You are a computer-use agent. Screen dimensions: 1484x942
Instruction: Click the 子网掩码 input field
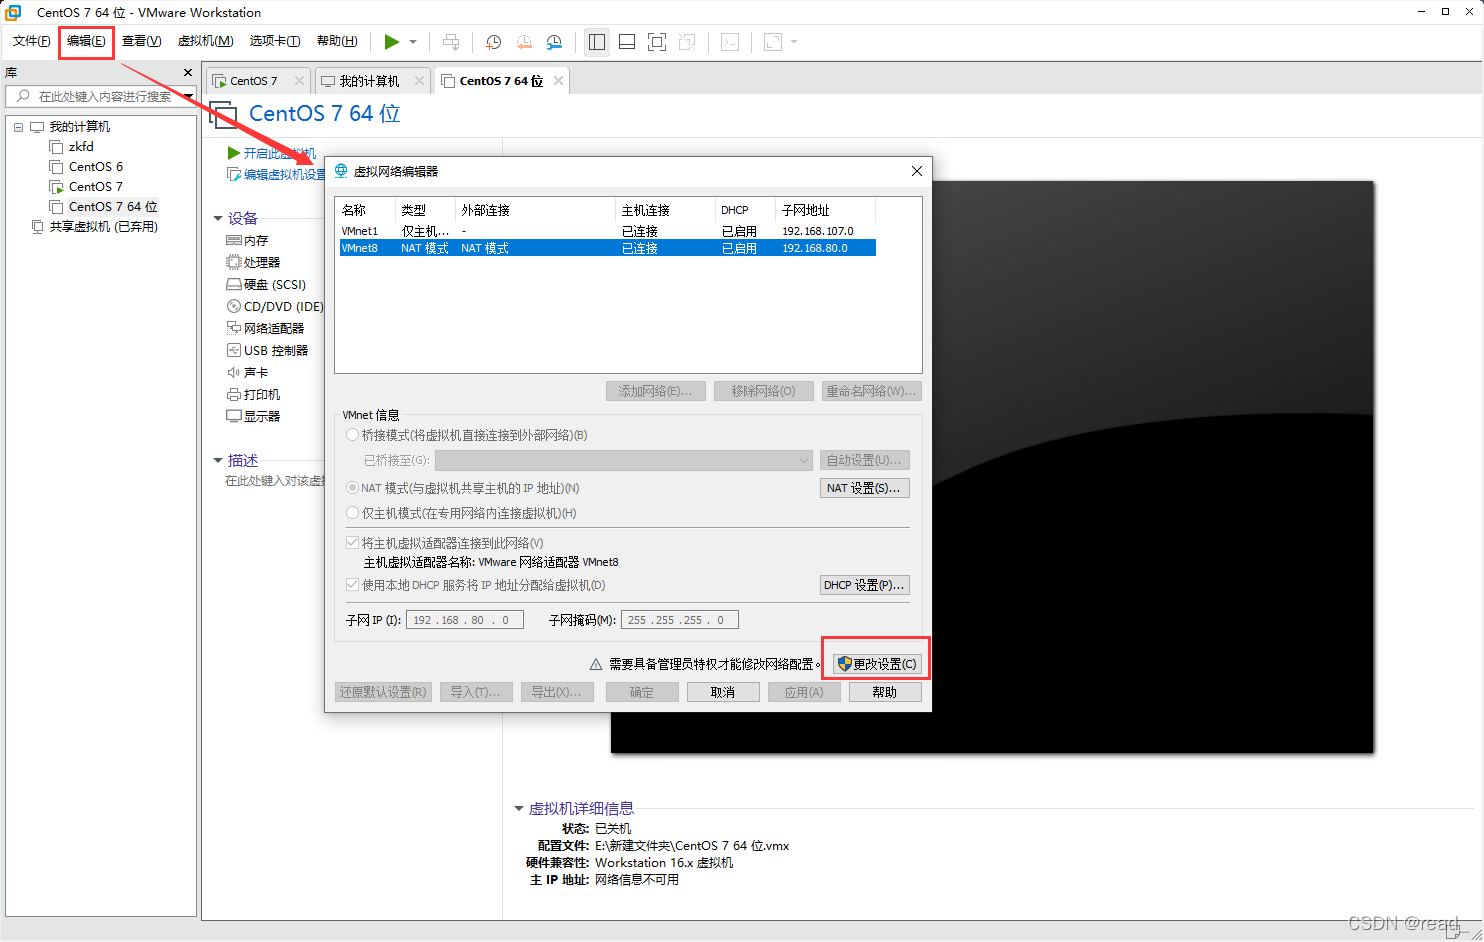point(680,620)
